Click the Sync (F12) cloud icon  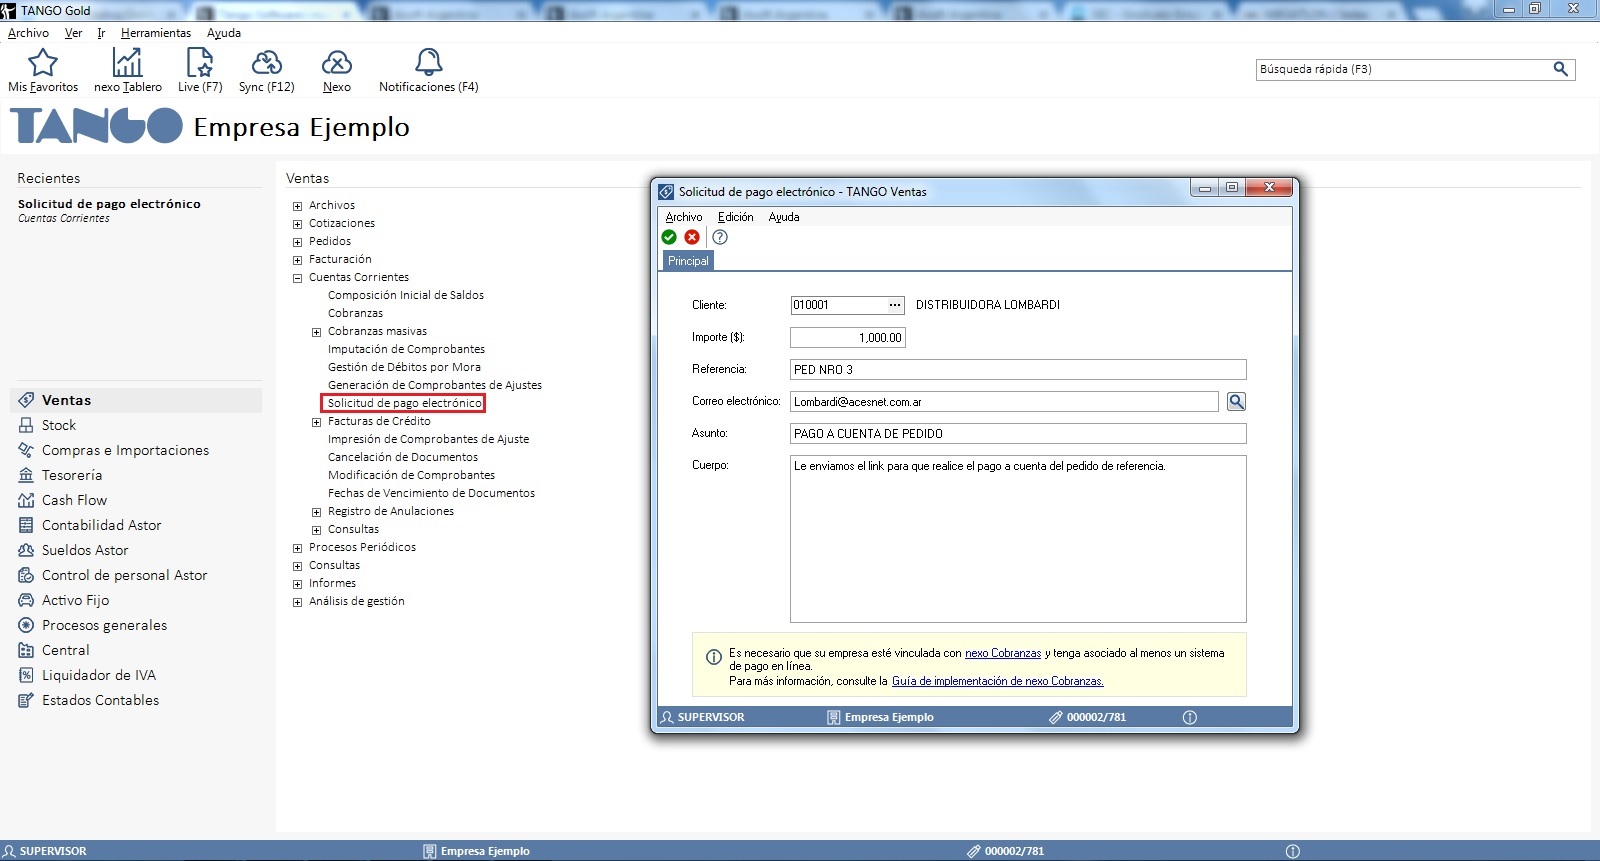coord(266,64)
